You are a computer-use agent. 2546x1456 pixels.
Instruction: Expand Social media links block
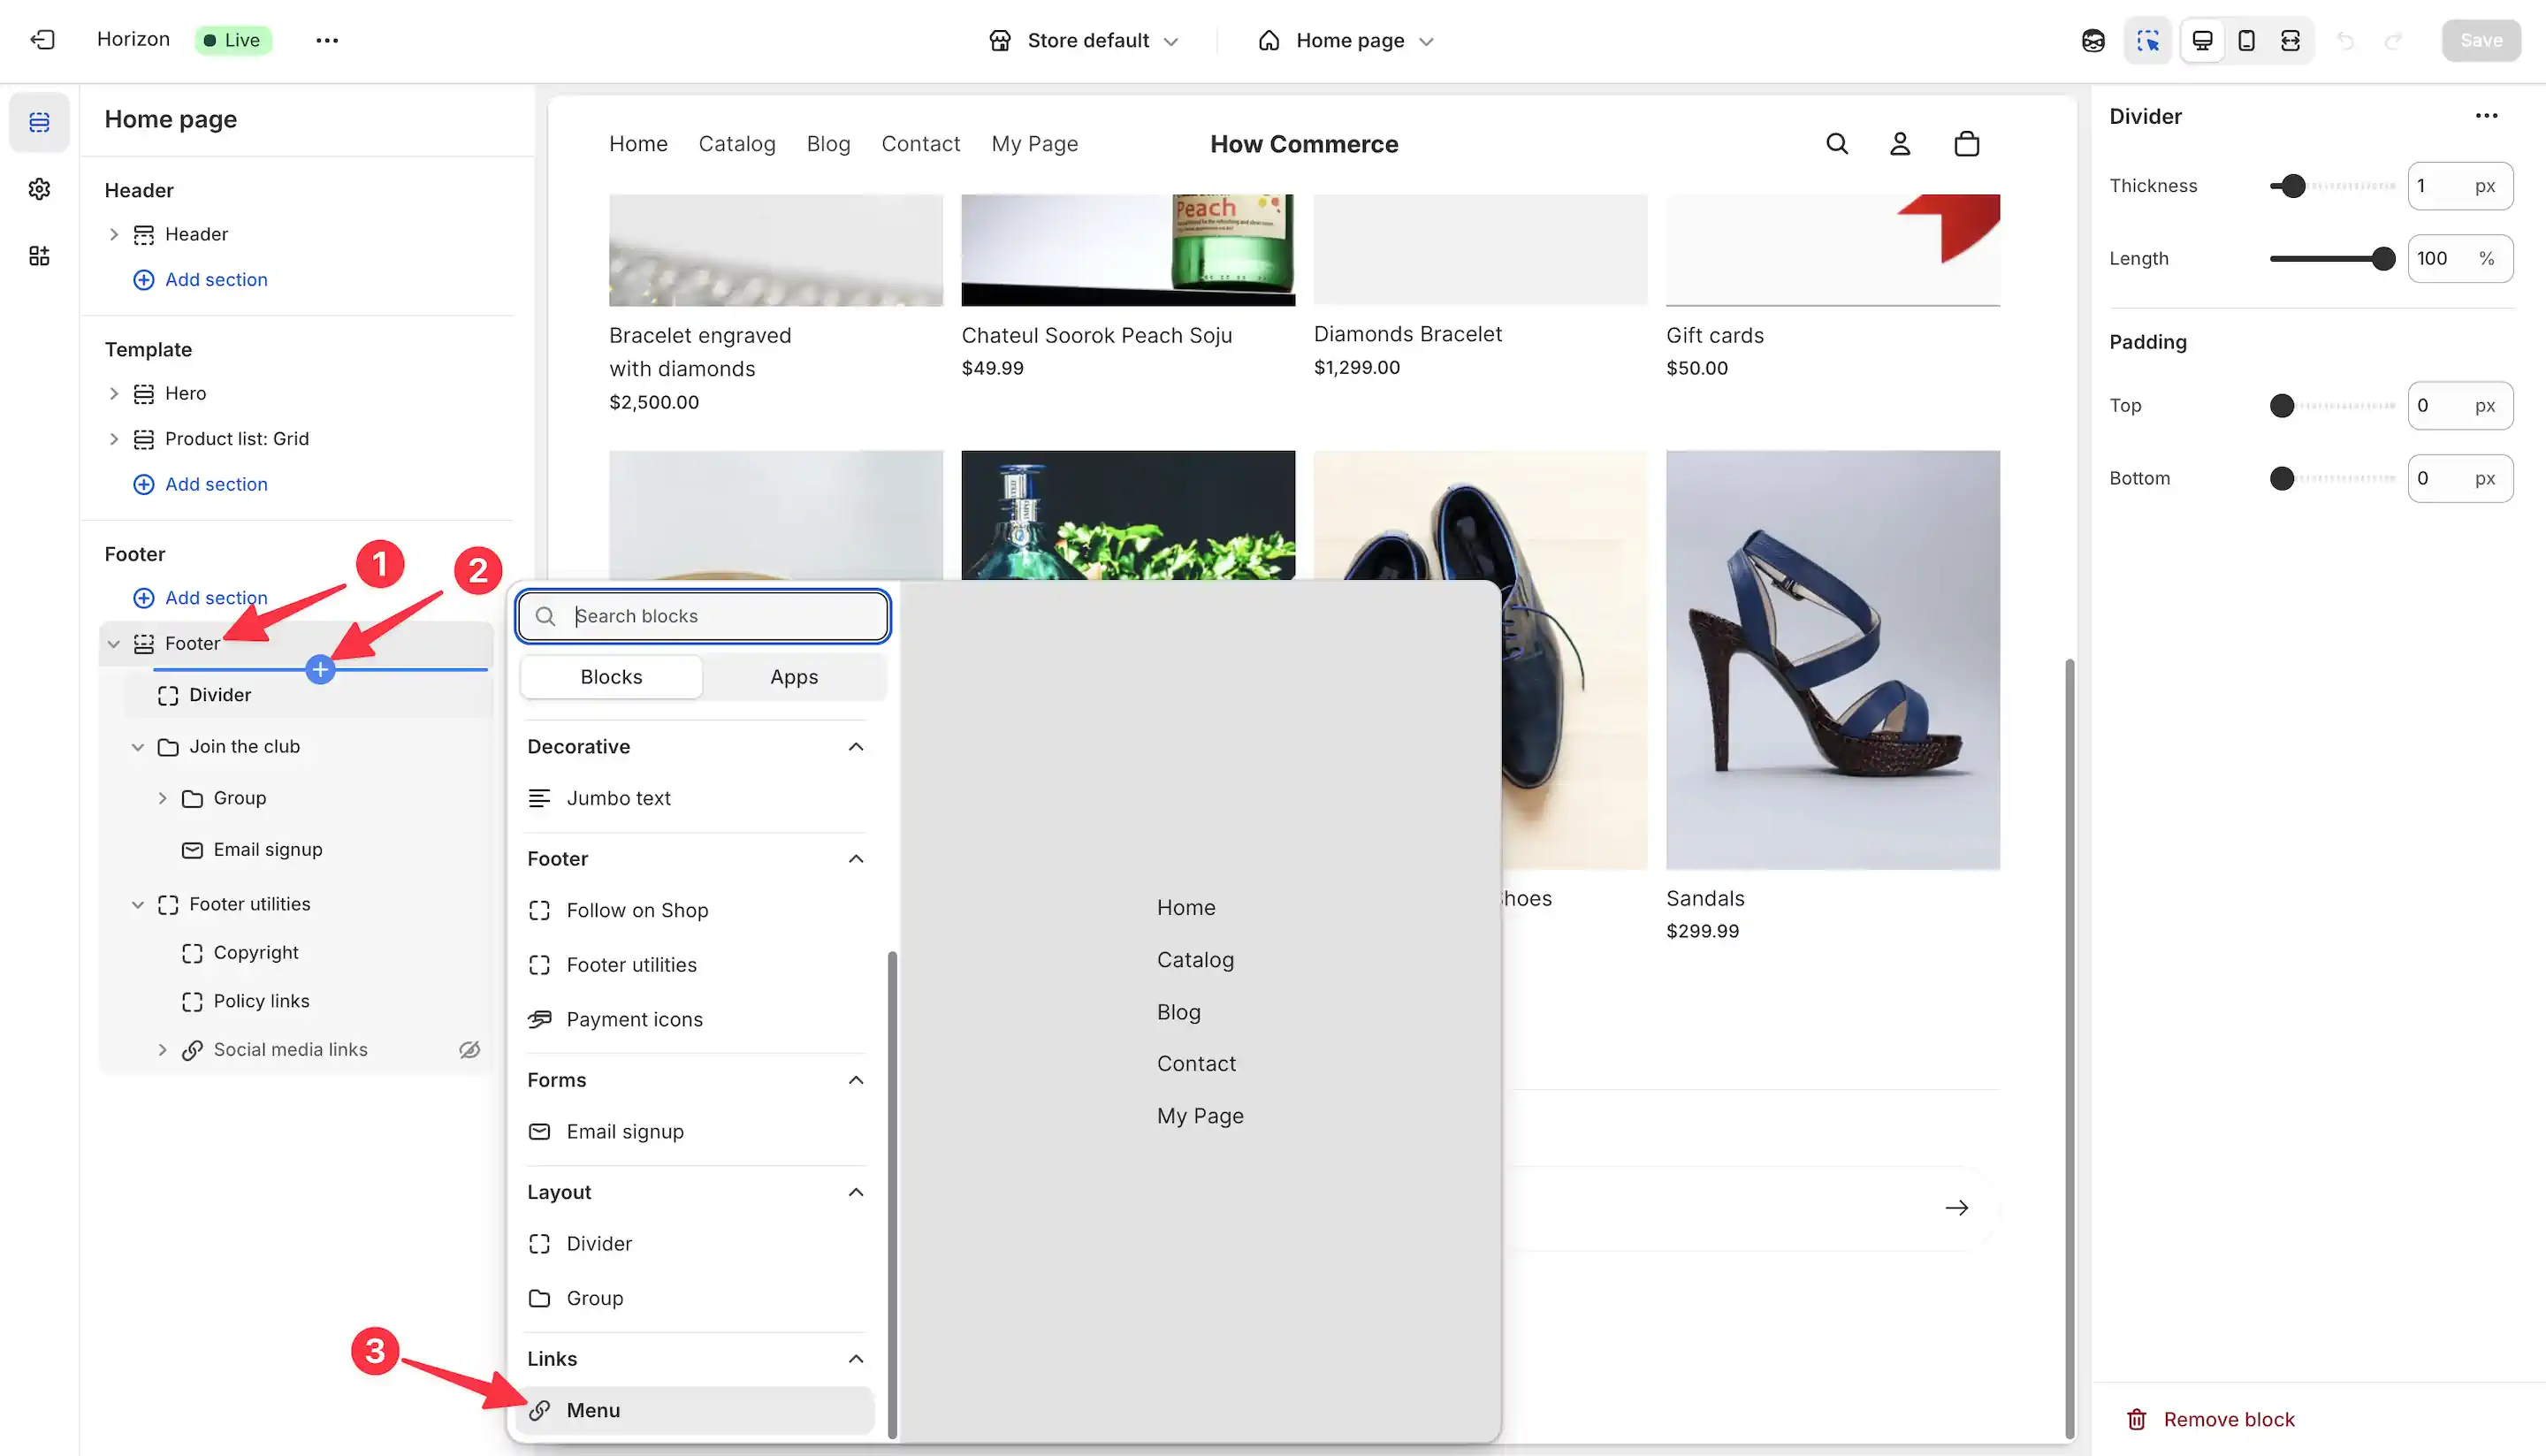[x=162, y=1049]
